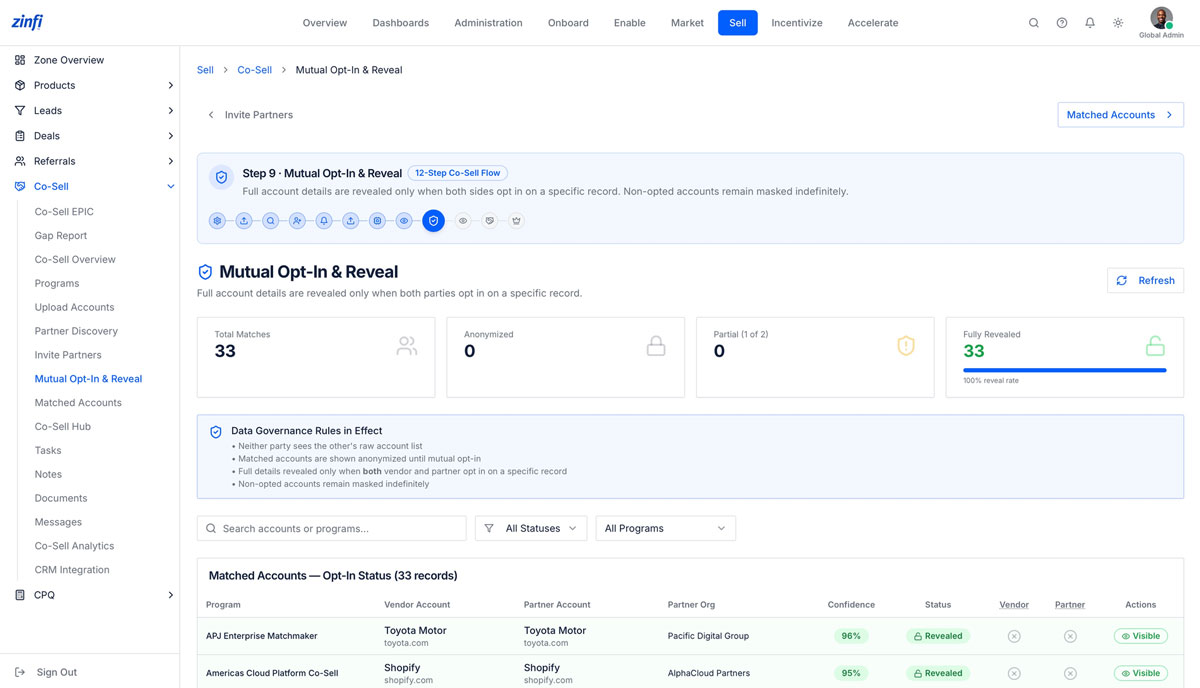Open the Sell breadcrumb link
This screenshot has width=1200, height=688.
tap(205, 70)
